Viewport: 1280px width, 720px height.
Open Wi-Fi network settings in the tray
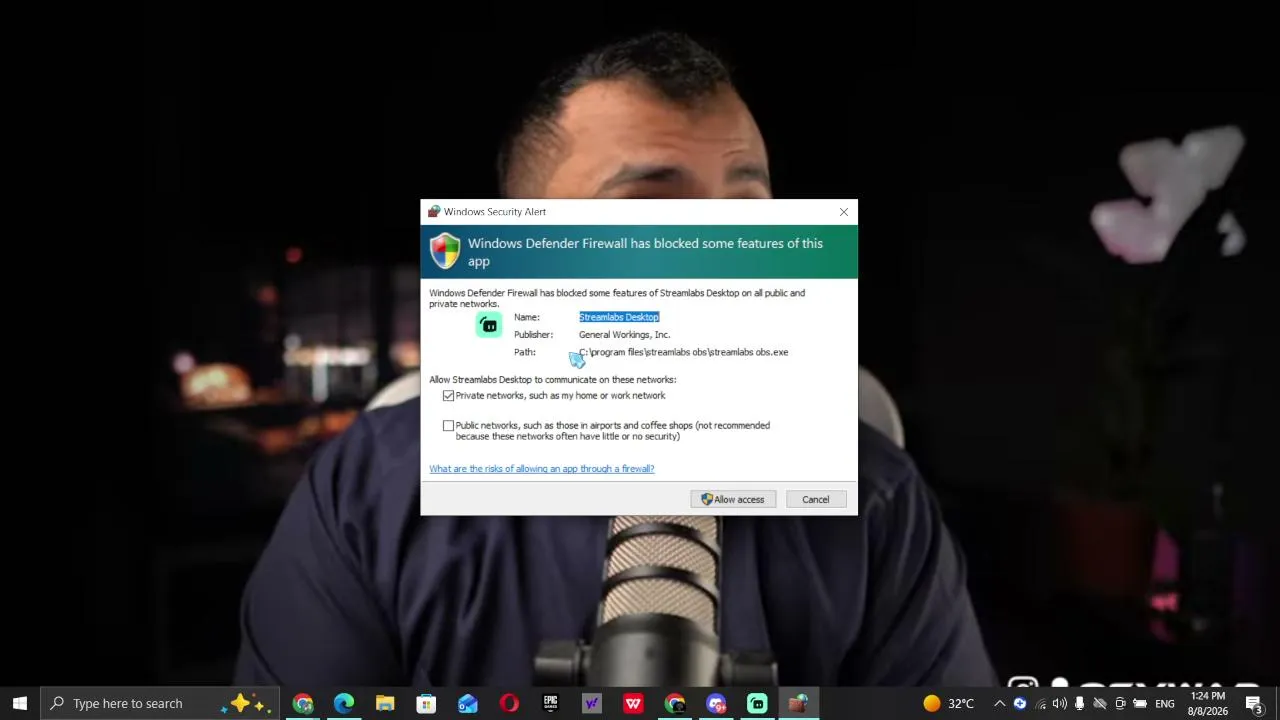click(1040, 704)
